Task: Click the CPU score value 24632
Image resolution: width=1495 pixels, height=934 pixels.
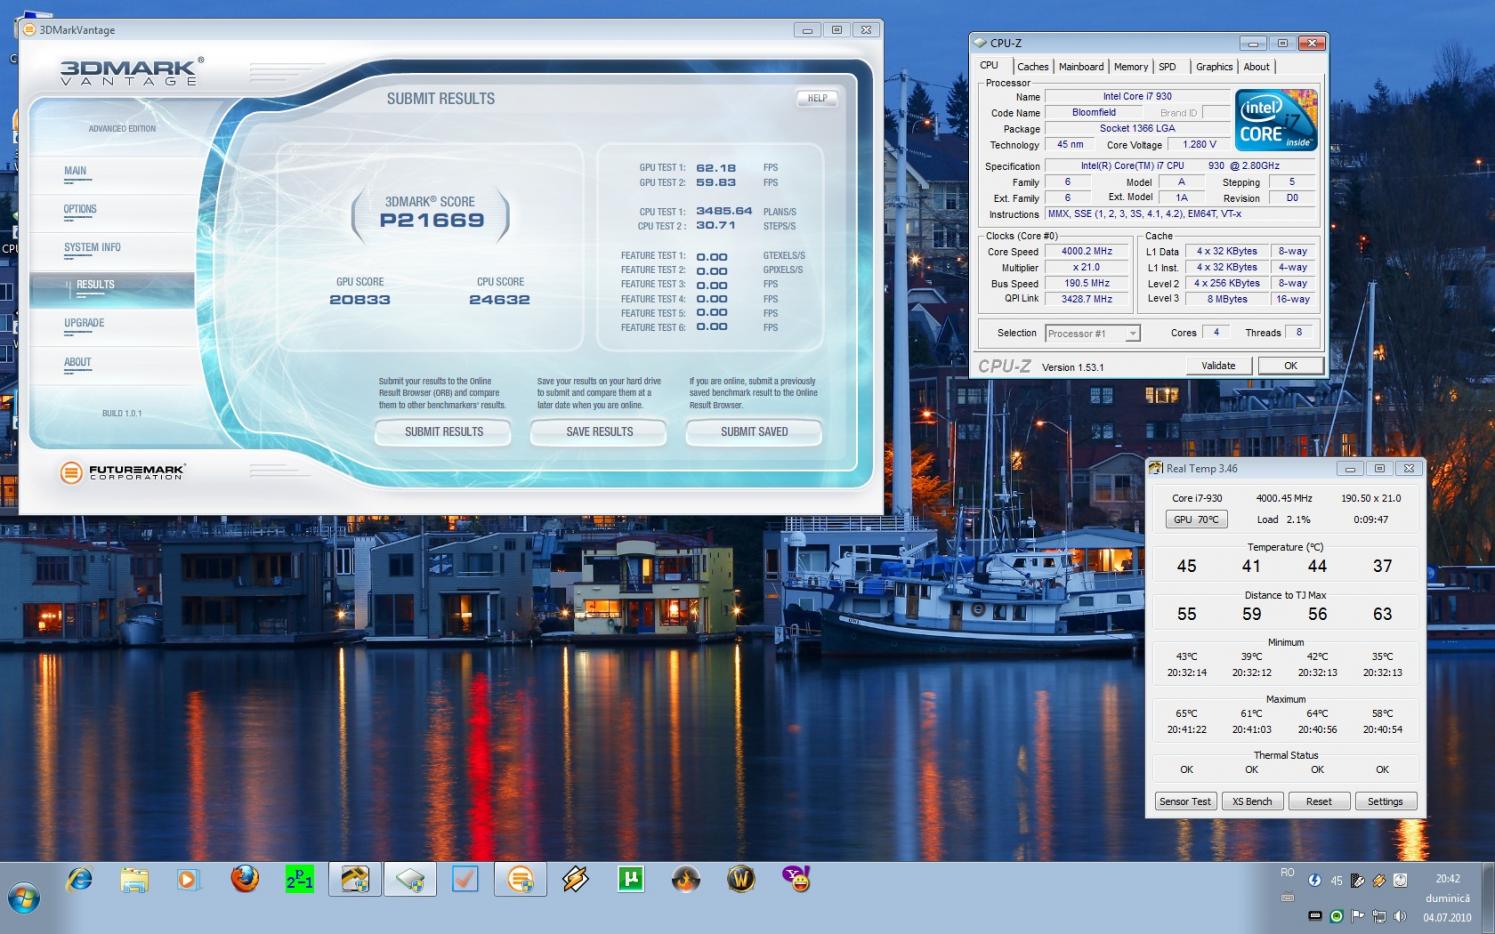Action: tap(500, 300)
